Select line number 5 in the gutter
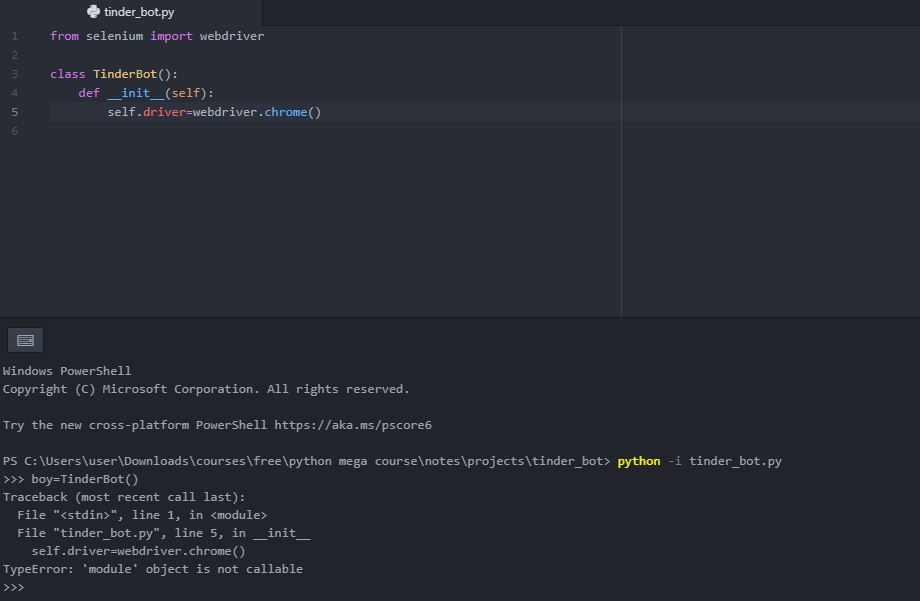Image resolution: width=920 pixels, height=601 pixels. pyautogui.click(x=15, y=112)
